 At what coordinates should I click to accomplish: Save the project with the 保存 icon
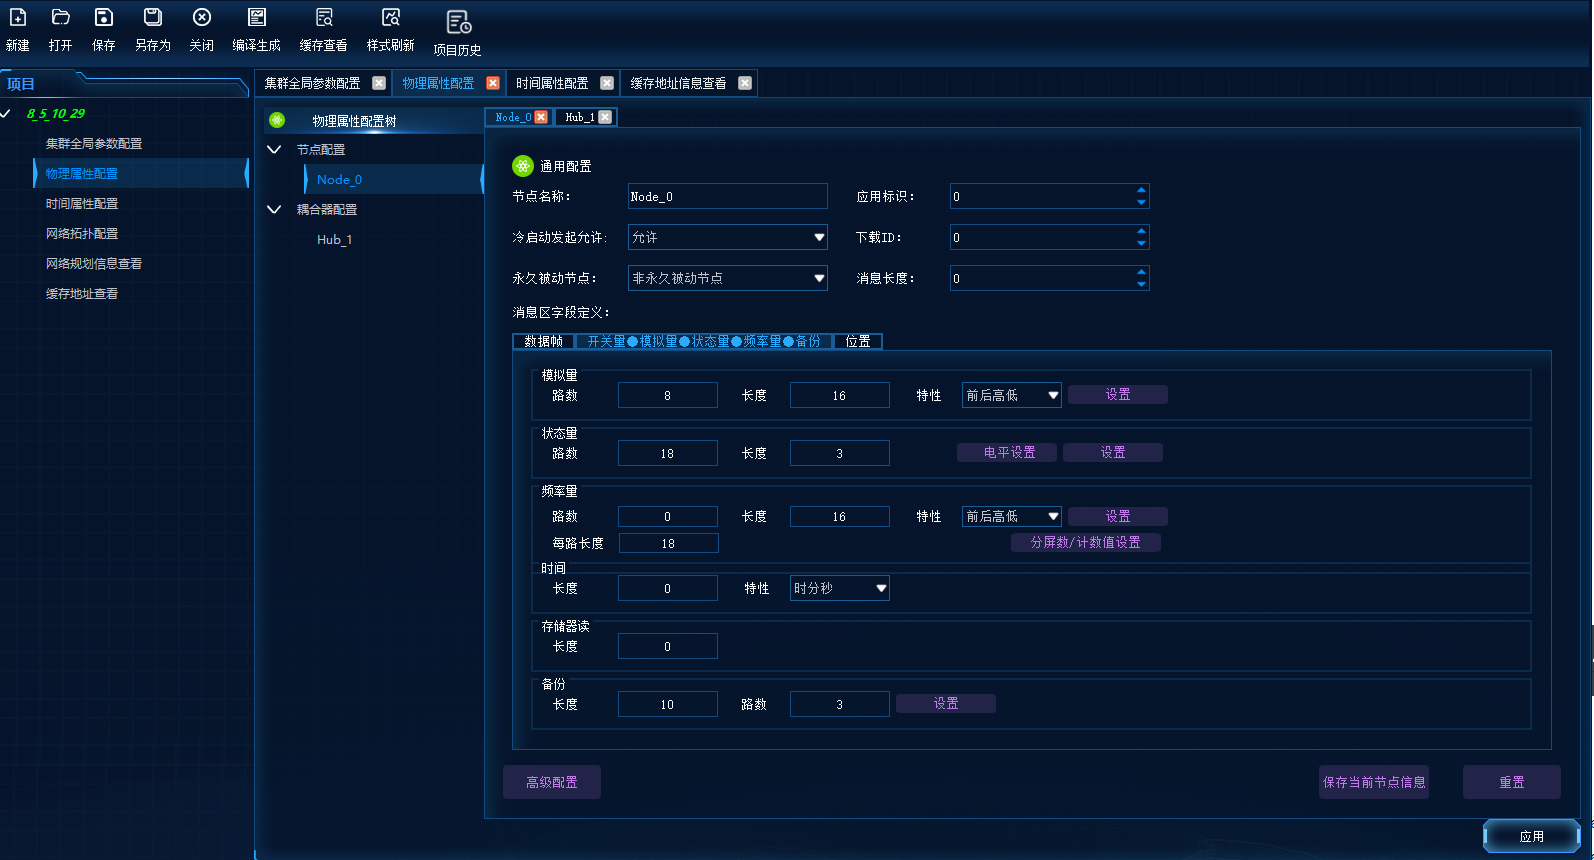[104, 18]
